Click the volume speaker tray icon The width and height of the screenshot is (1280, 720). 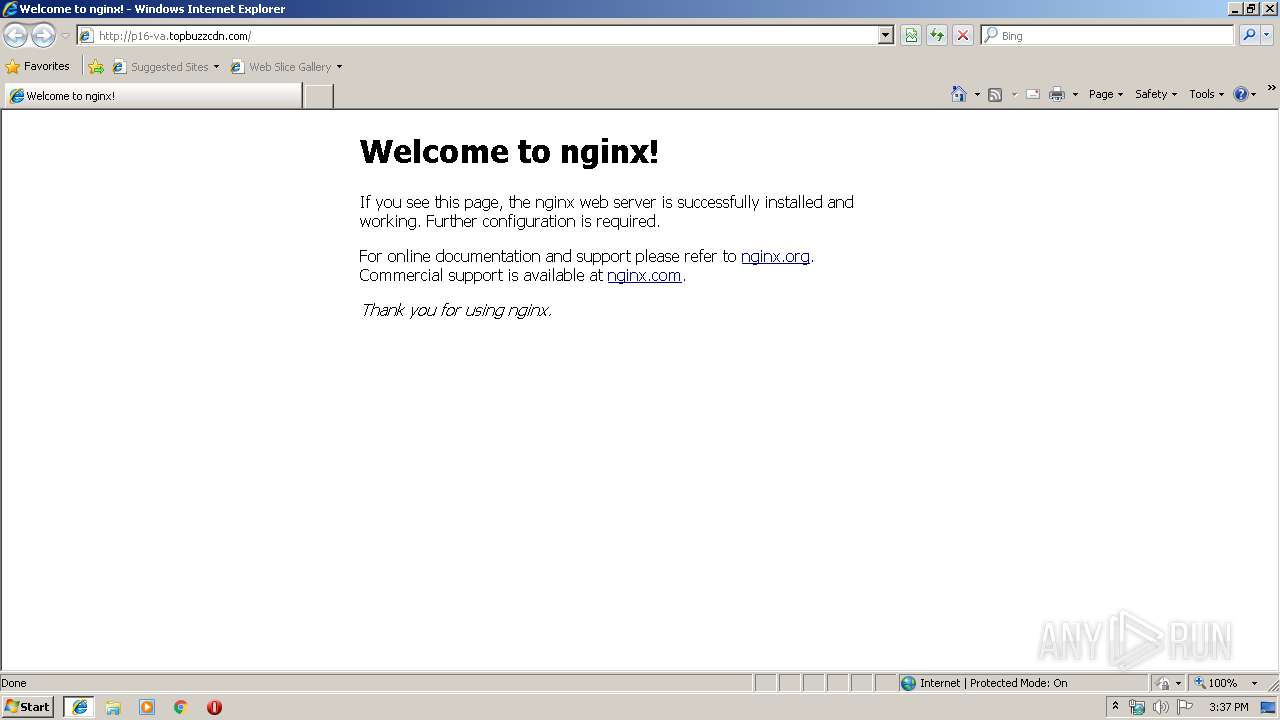(x=1161, y=707)
